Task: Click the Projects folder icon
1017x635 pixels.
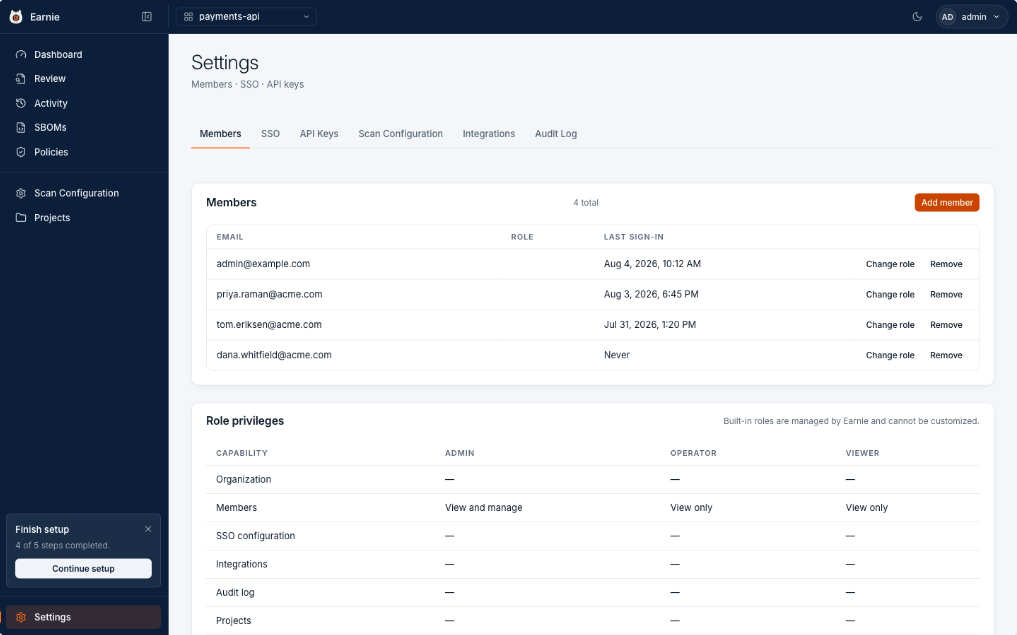Action: pos(21,218)
